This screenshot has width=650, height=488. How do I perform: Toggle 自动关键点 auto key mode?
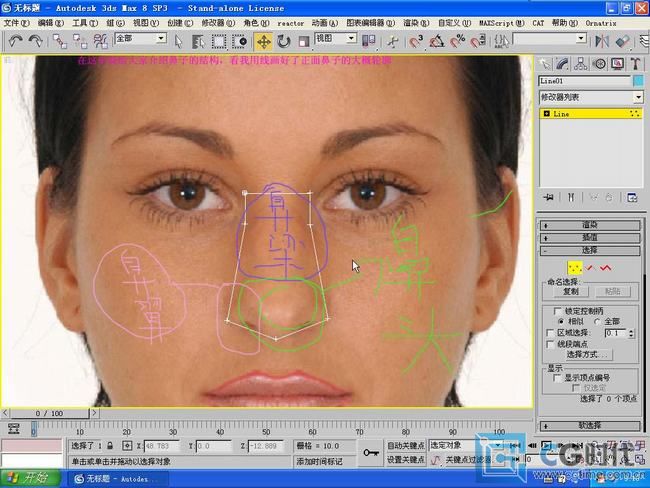pyautogui.click(x=405, y=445)
